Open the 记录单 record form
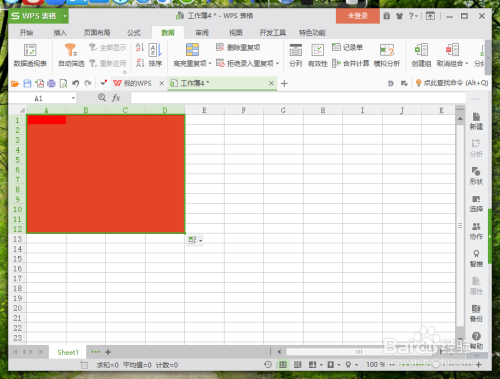500x379 pixels. (x=347, y=47)
